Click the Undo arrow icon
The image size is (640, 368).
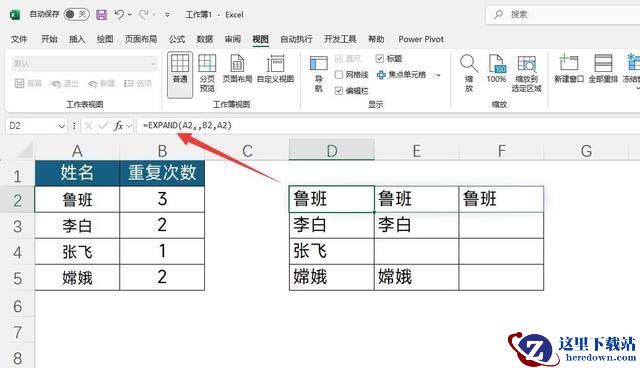click(x=119, y=15)
